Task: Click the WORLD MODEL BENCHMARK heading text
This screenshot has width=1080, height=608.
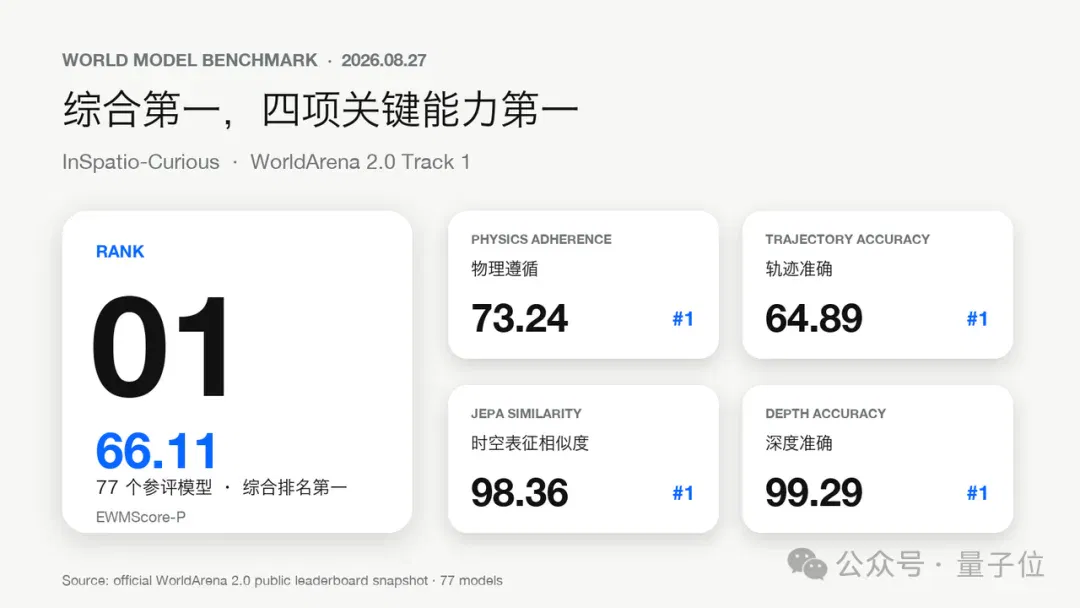Action: [x=190, y=61]
